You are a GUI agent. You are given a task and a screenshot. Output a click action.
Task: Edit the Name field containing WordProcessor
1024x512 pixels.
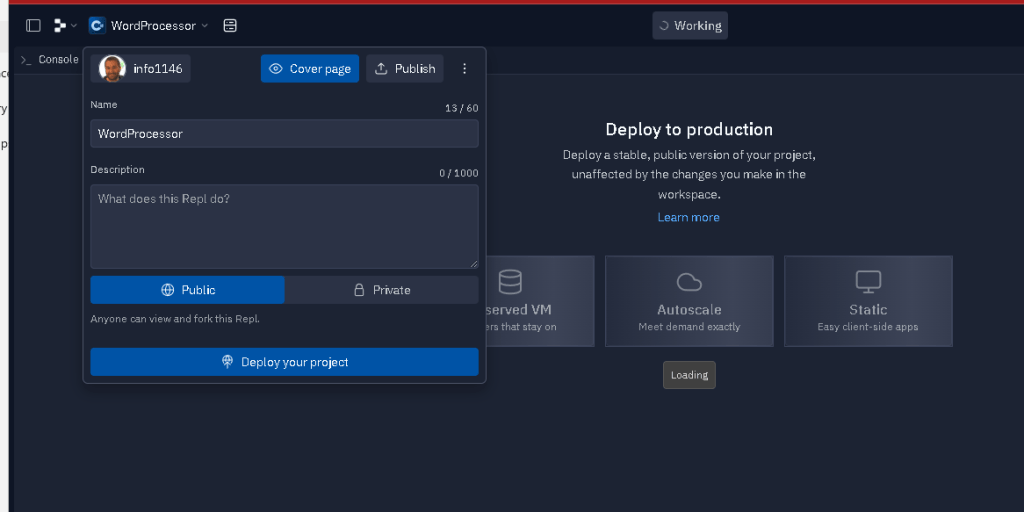pos(284,133)
